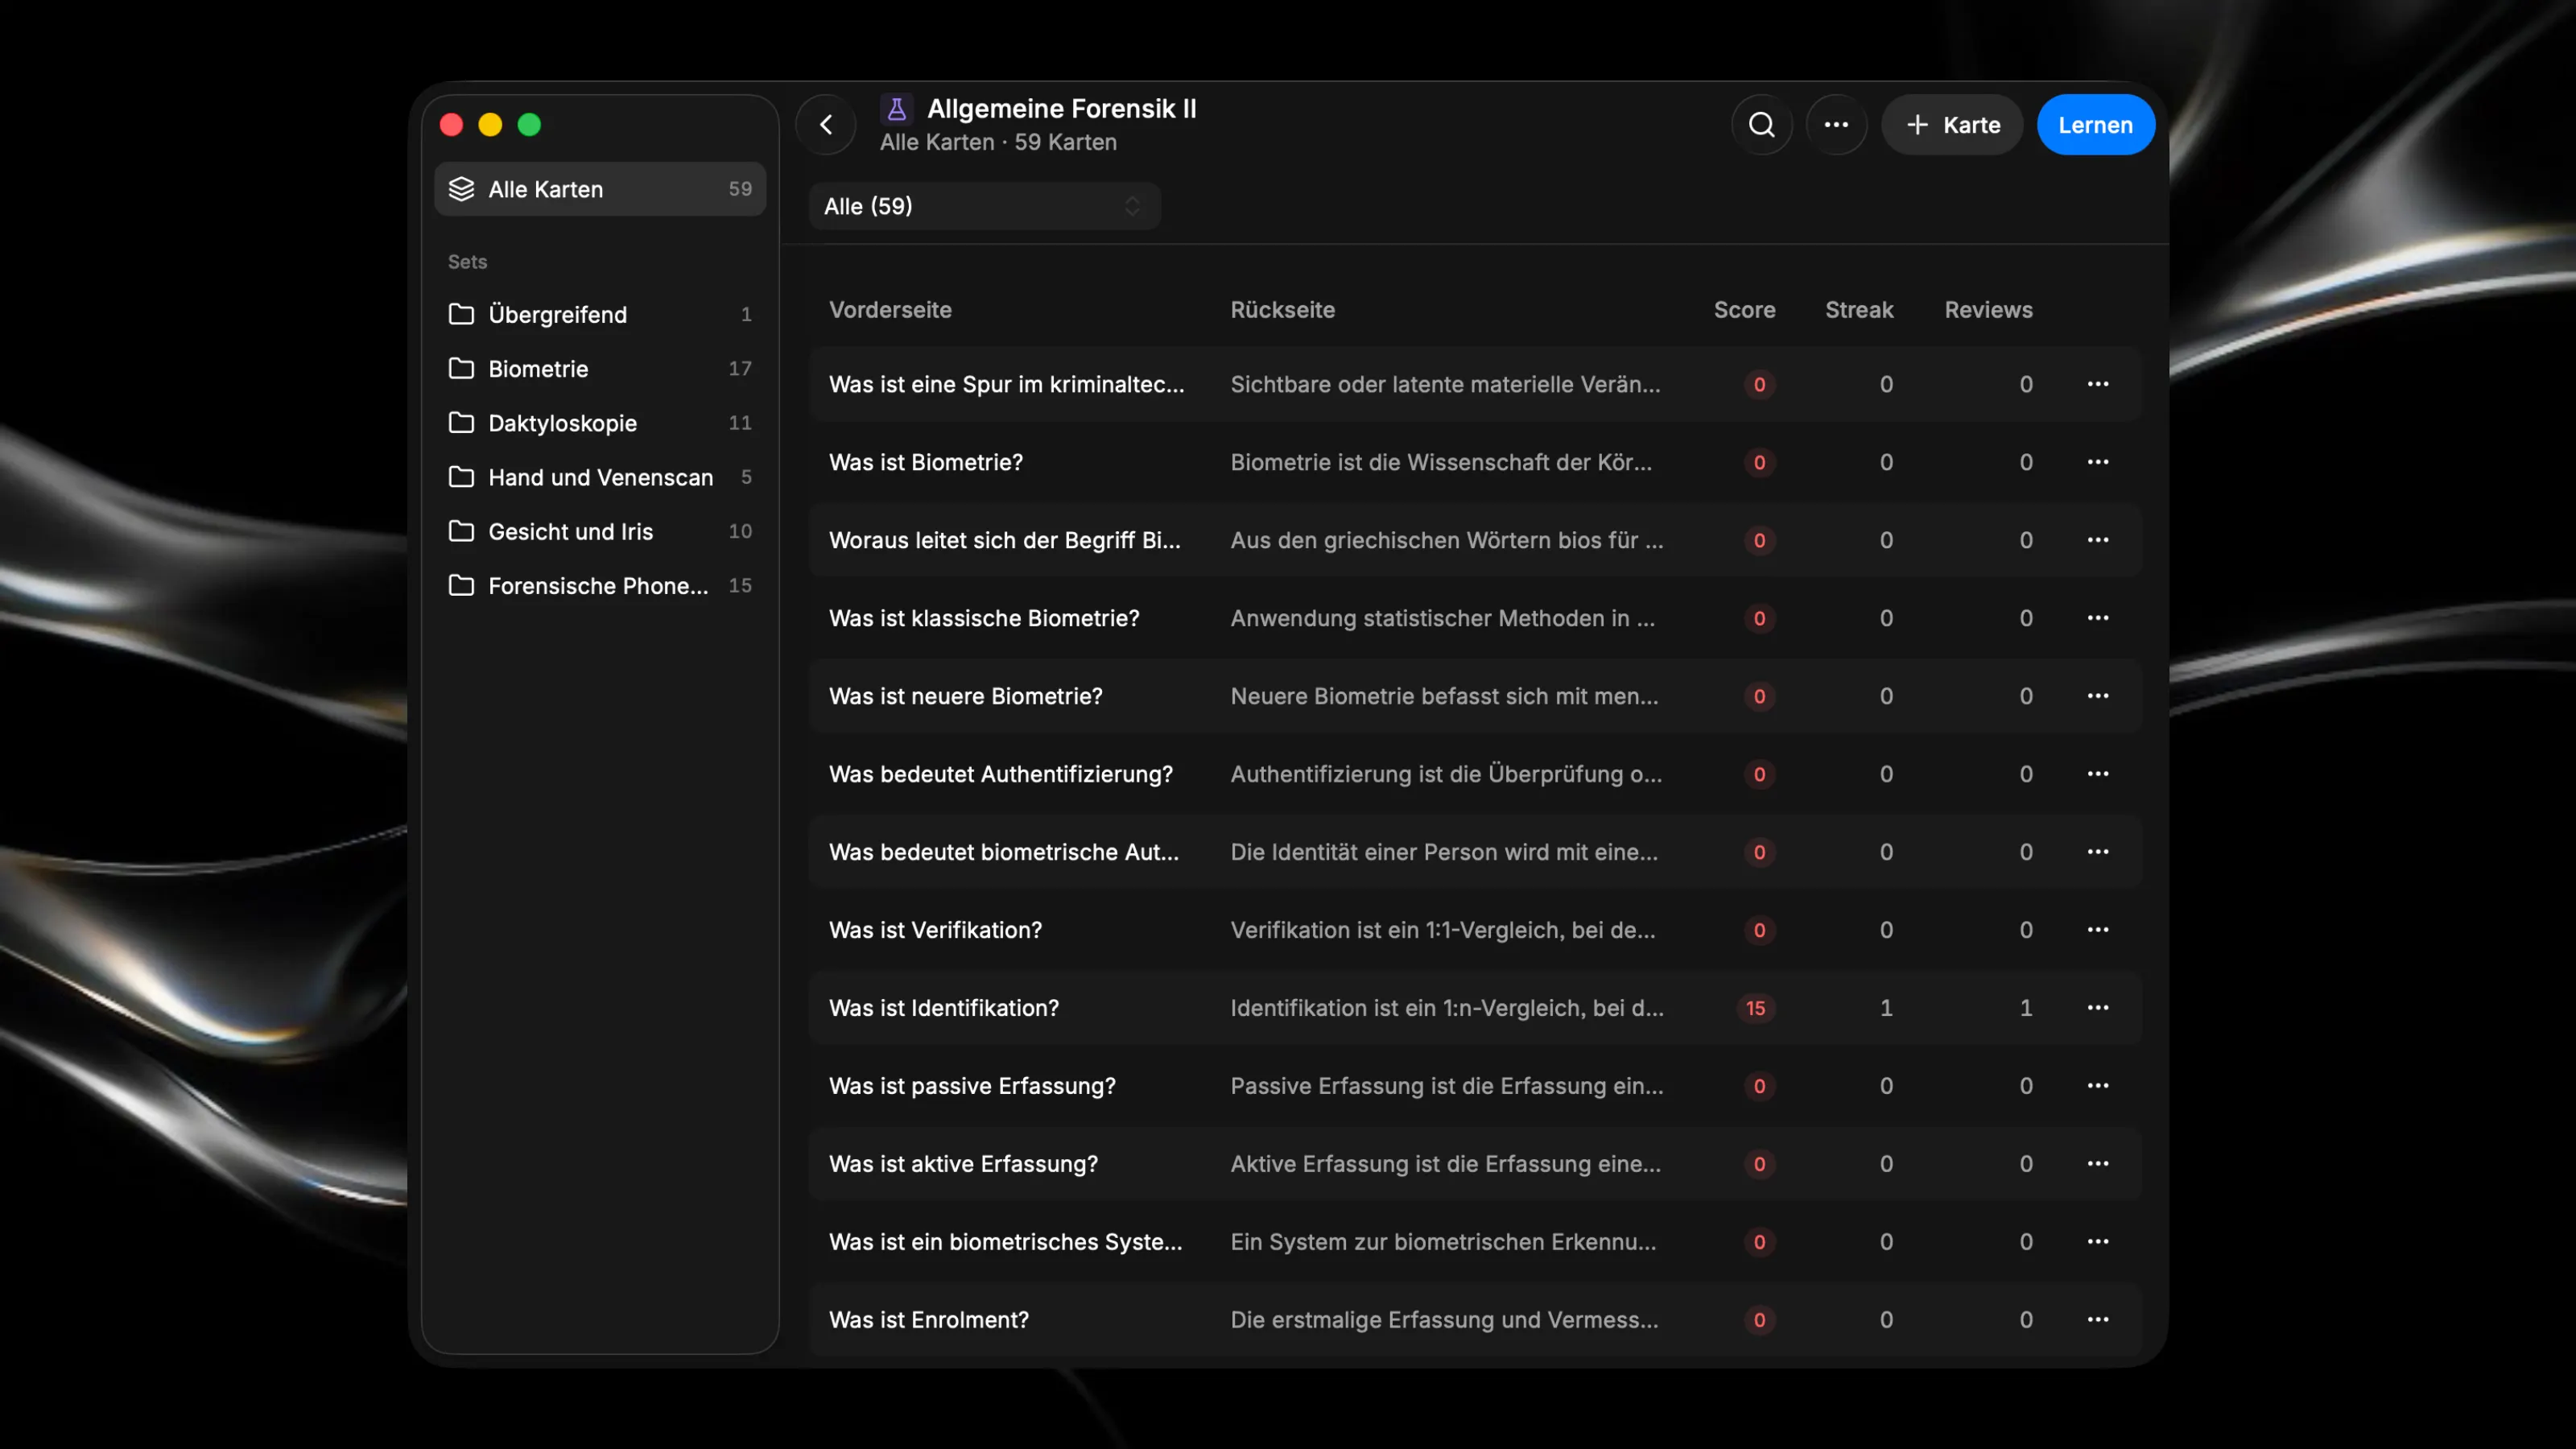
Task: Open the Übergreifend set
Action: pyautogui.click(x=600, y=314)
